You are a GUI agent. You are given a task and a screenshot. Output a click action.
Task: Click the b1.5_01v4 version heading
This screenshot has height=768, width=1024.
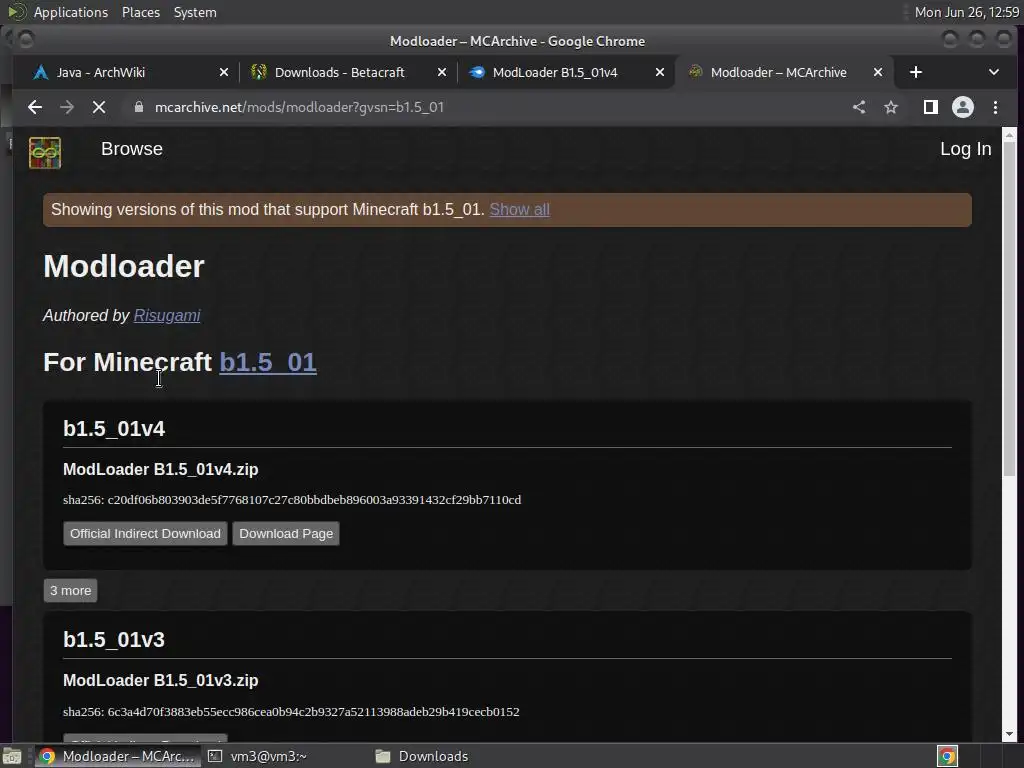[x=114, y=428]
